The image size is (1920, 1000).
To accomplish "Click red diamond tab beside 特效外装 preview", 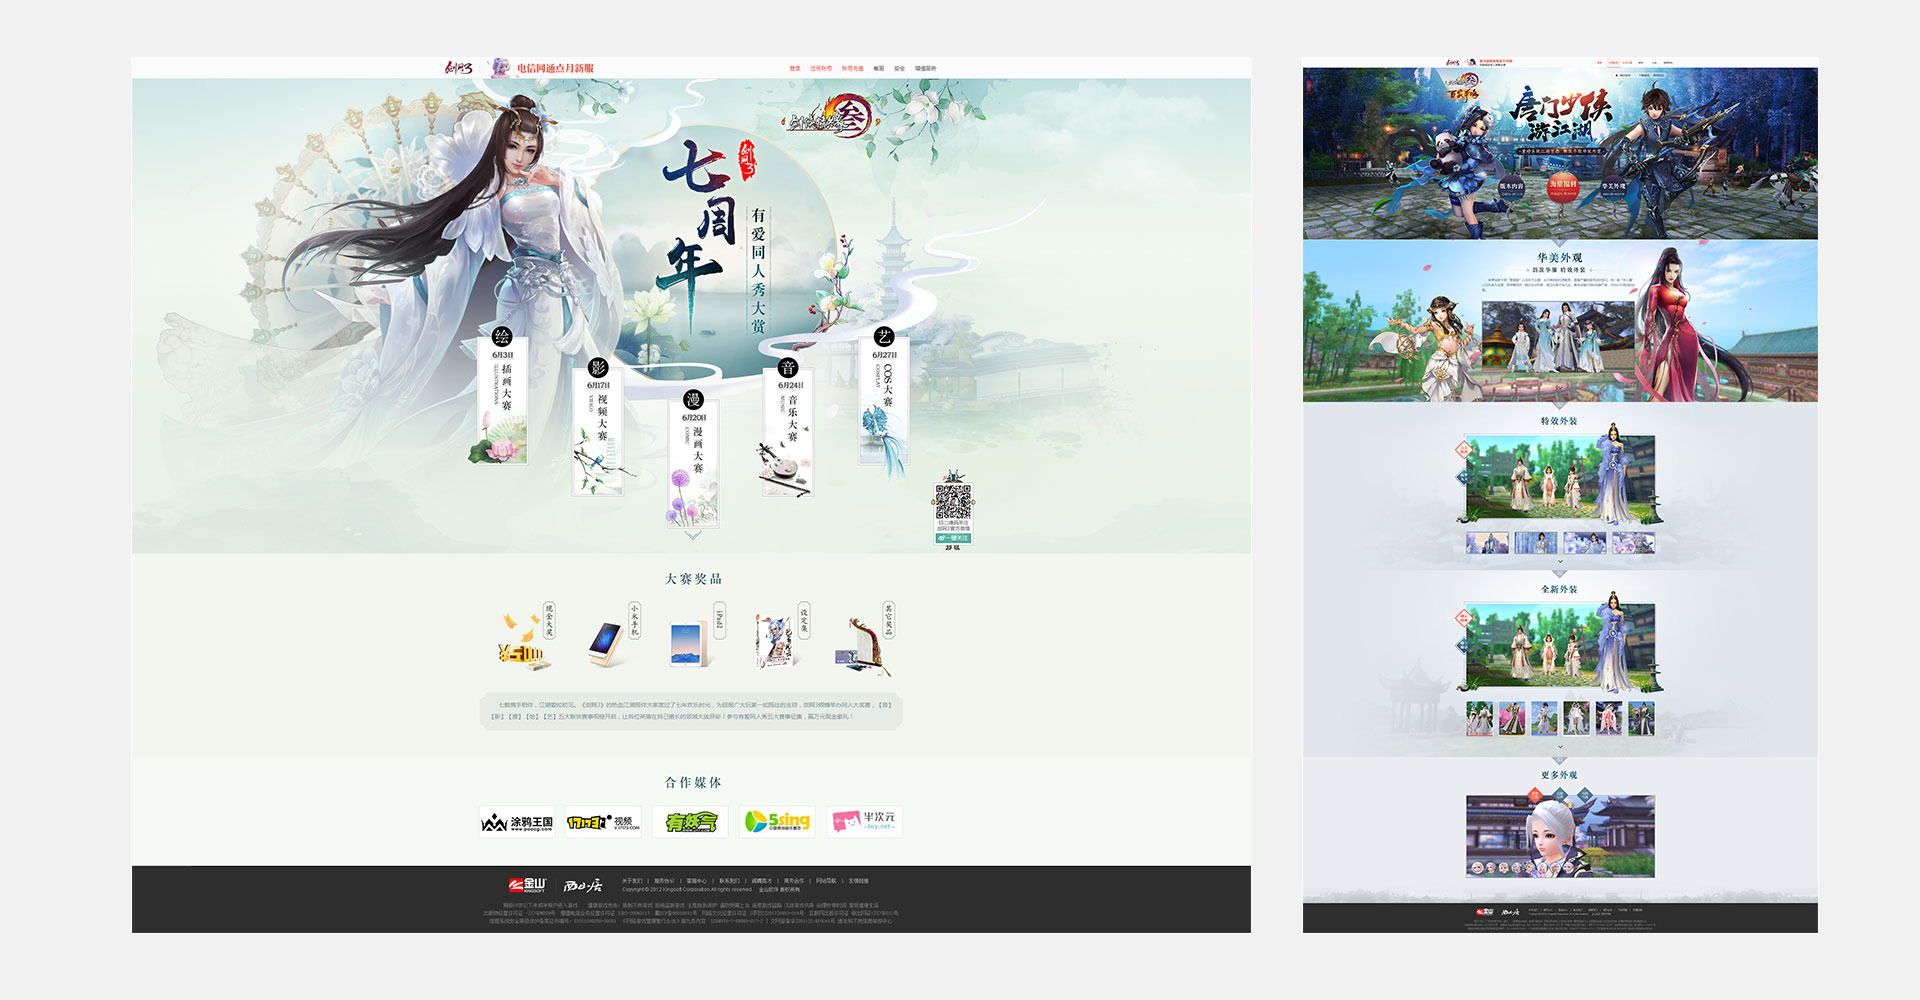I will point(1464,451).
